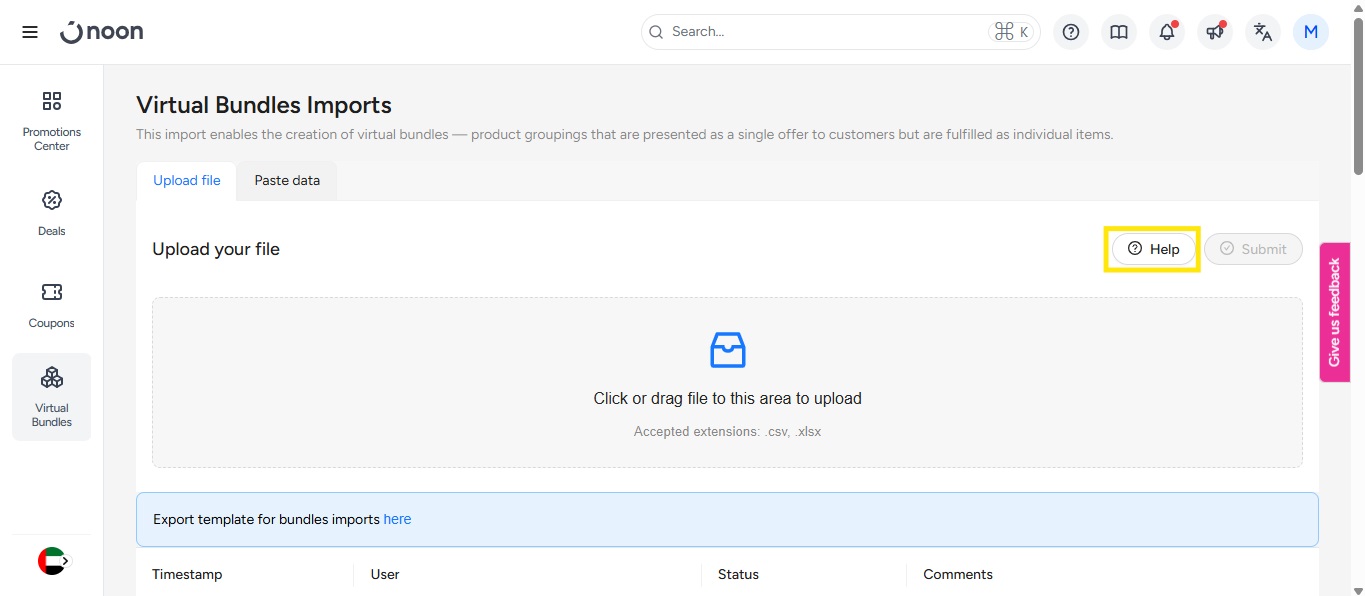Click the language translate icon

(1263, 32)
